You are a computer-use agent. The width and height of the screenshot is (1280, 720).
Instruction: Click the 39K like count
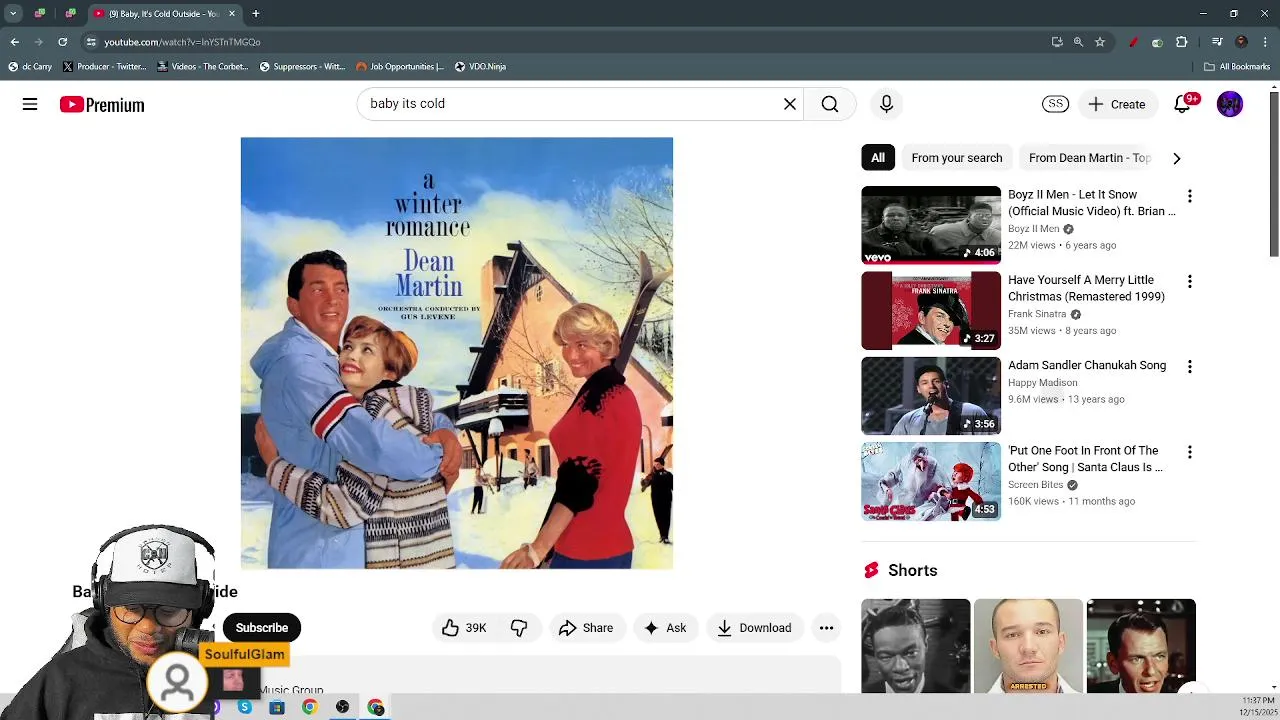(476, 628)
